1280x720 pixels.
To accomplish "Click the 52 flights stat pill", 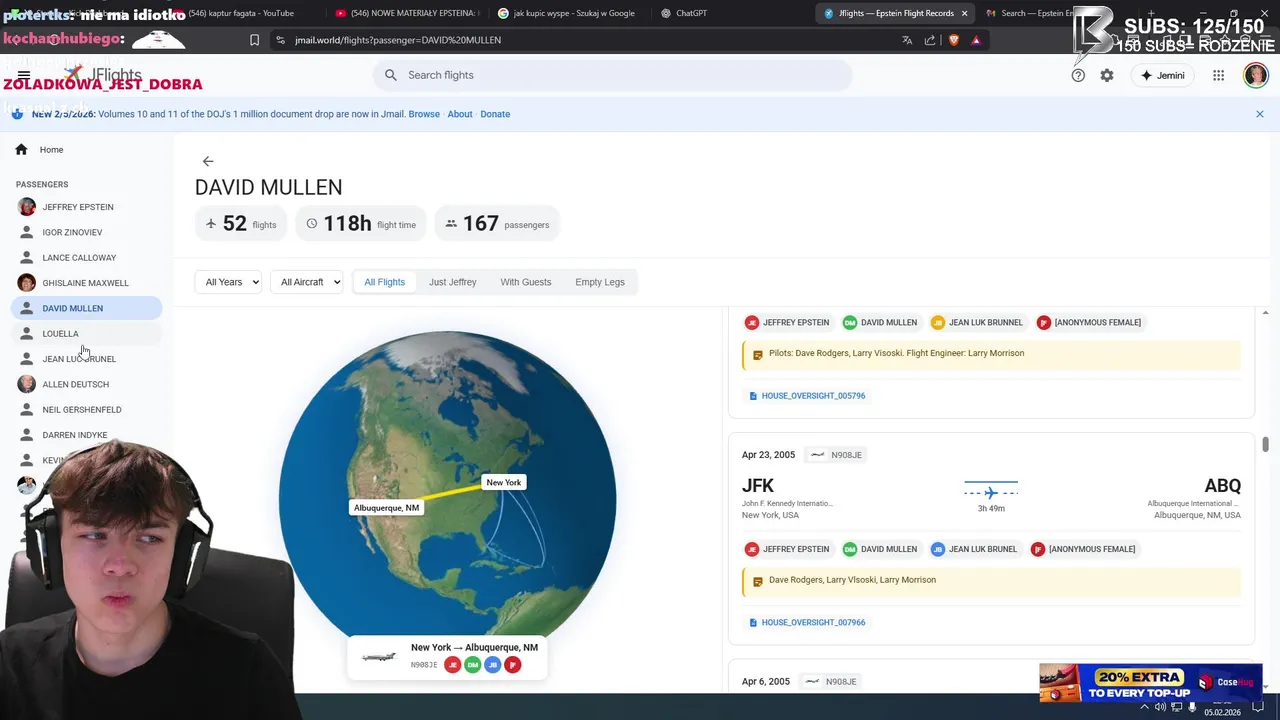I will point(241,224).
